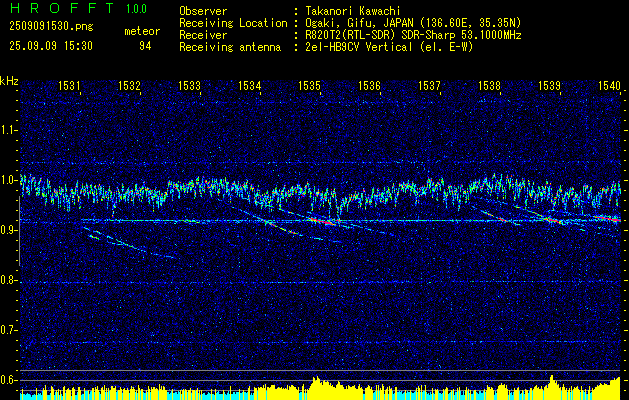629x400 pixels.
Task: Click time marker 1531
Action: click(69, 85)
